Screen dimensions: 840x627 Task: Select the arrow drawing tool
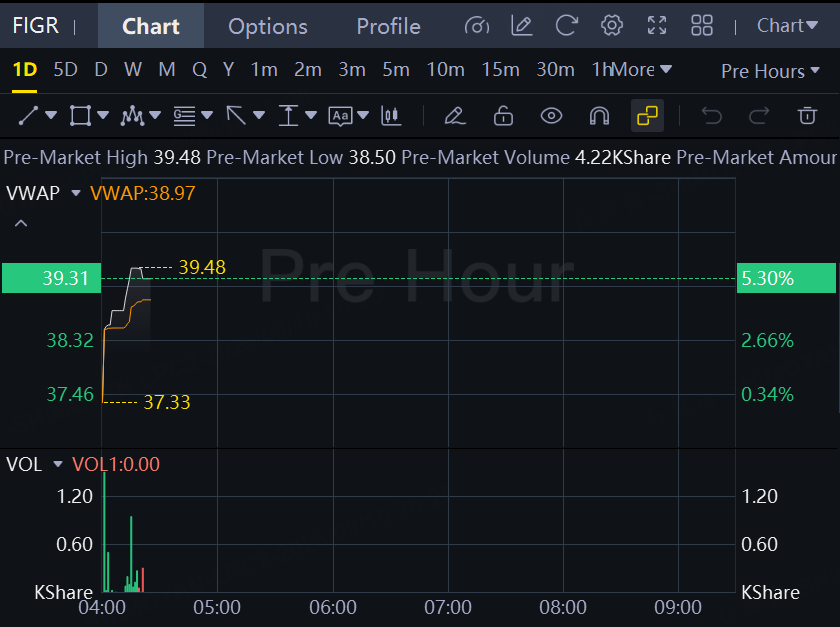point(236,115)
